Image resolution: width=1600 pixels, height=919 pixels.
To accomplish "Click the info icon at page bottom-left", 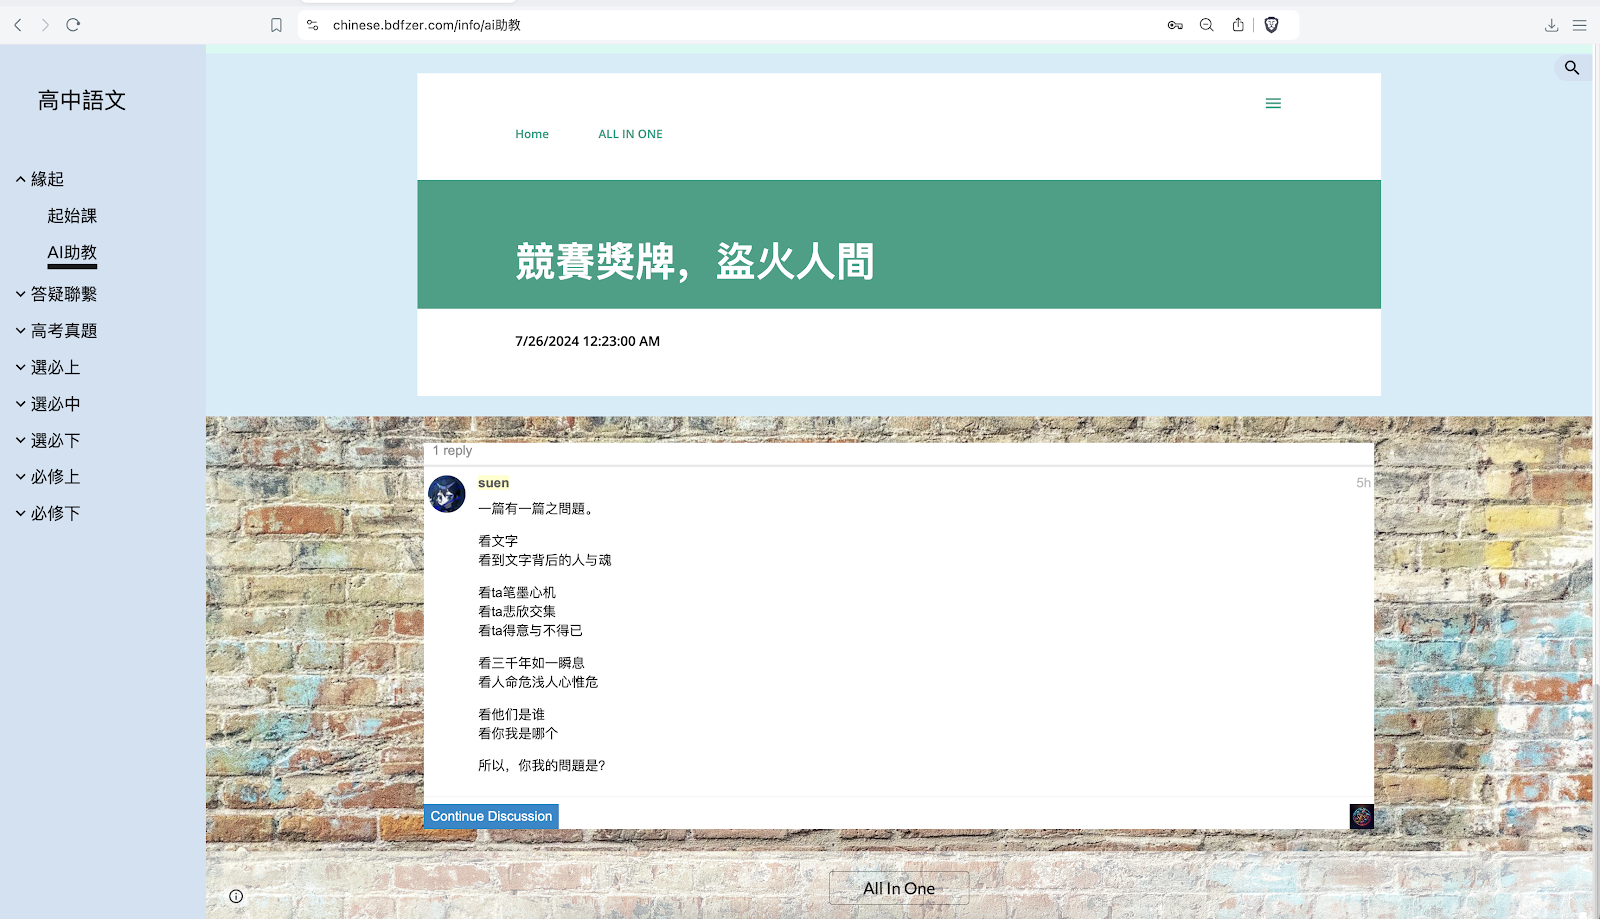I will pos(236,896).
